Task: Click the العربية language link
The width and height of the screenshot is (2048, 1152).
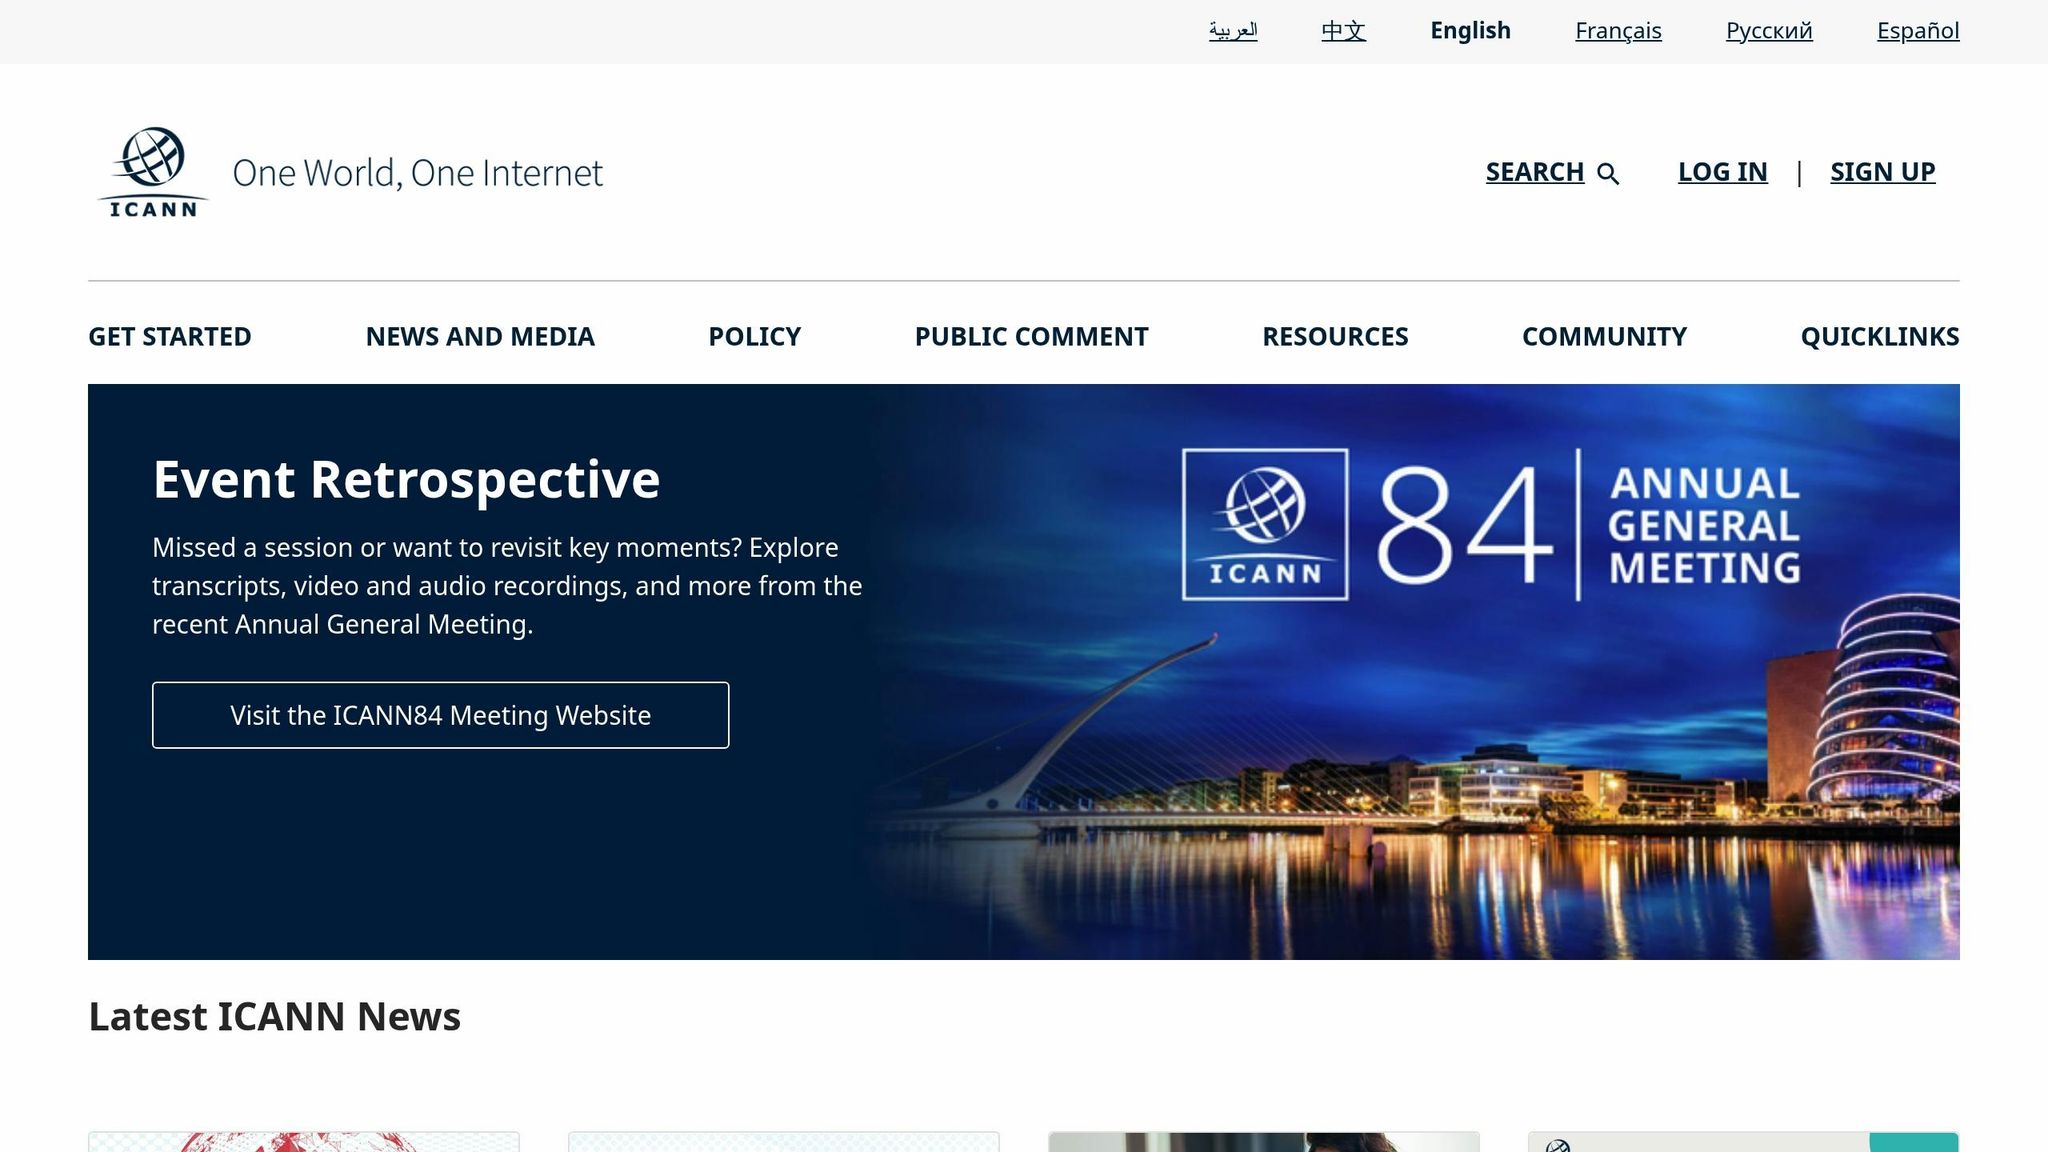Action: click(x=1234, y=30)
